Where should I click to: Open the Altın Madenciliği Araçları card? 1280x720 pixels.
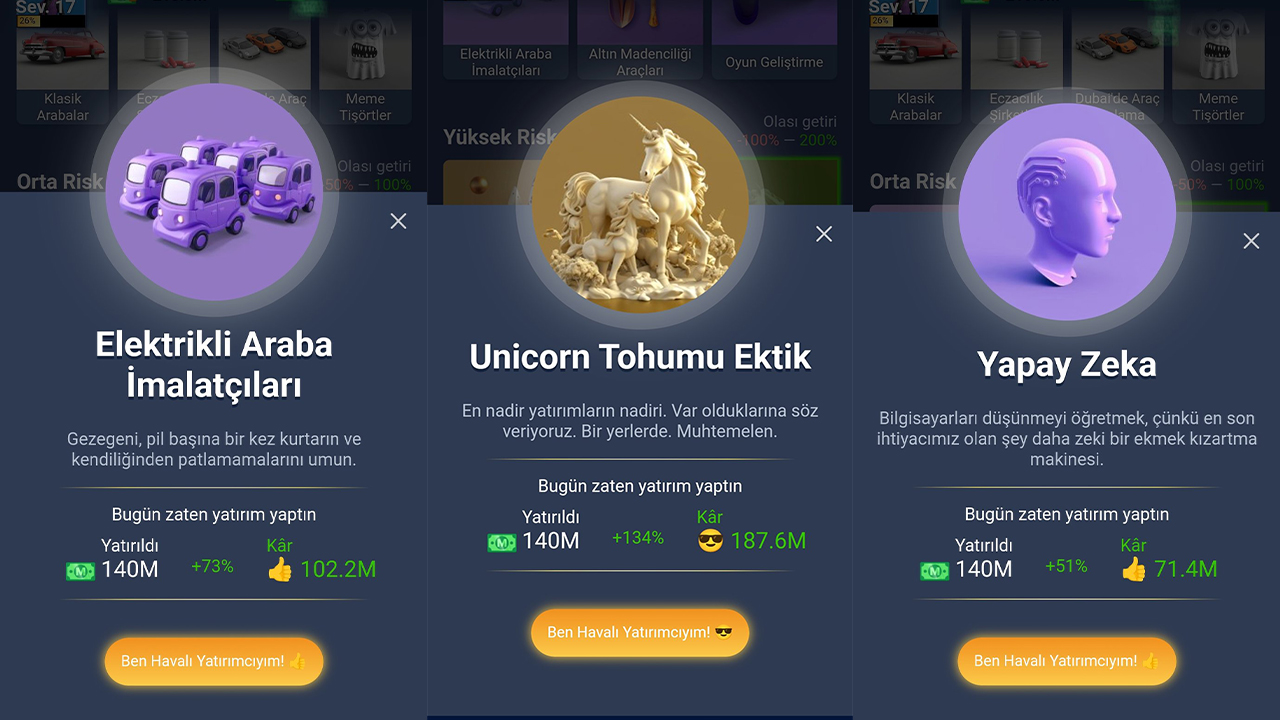pyautogui.click(x=640, y=40)
